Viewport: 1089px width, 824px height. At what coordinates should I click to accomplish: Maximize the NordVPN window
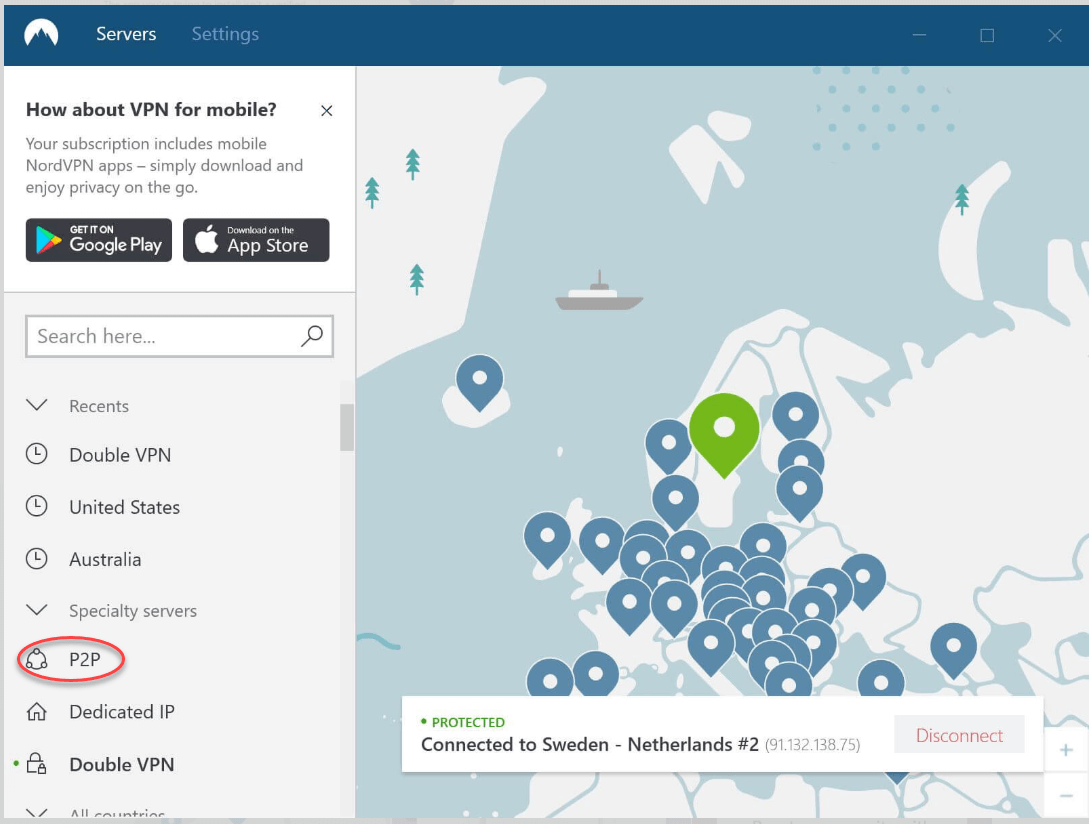coord(986,35)
